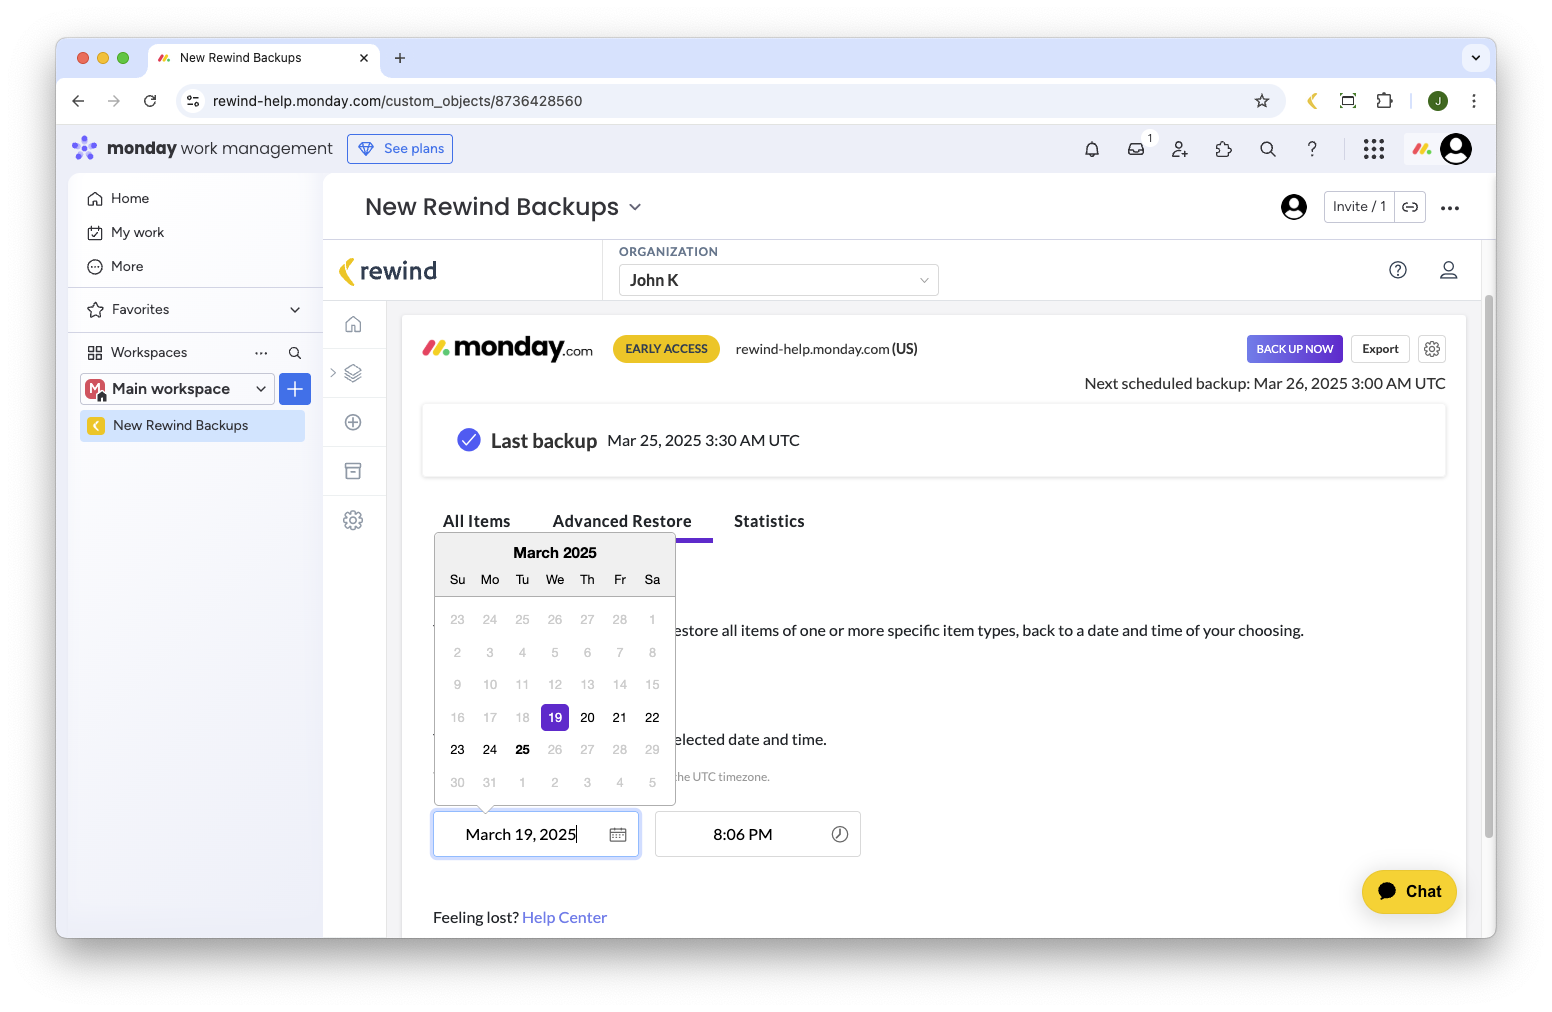Viewport: 1552px width, 1012px height.
Task: Search workspaces with the magnifier icon
Action: coord(295,353)
